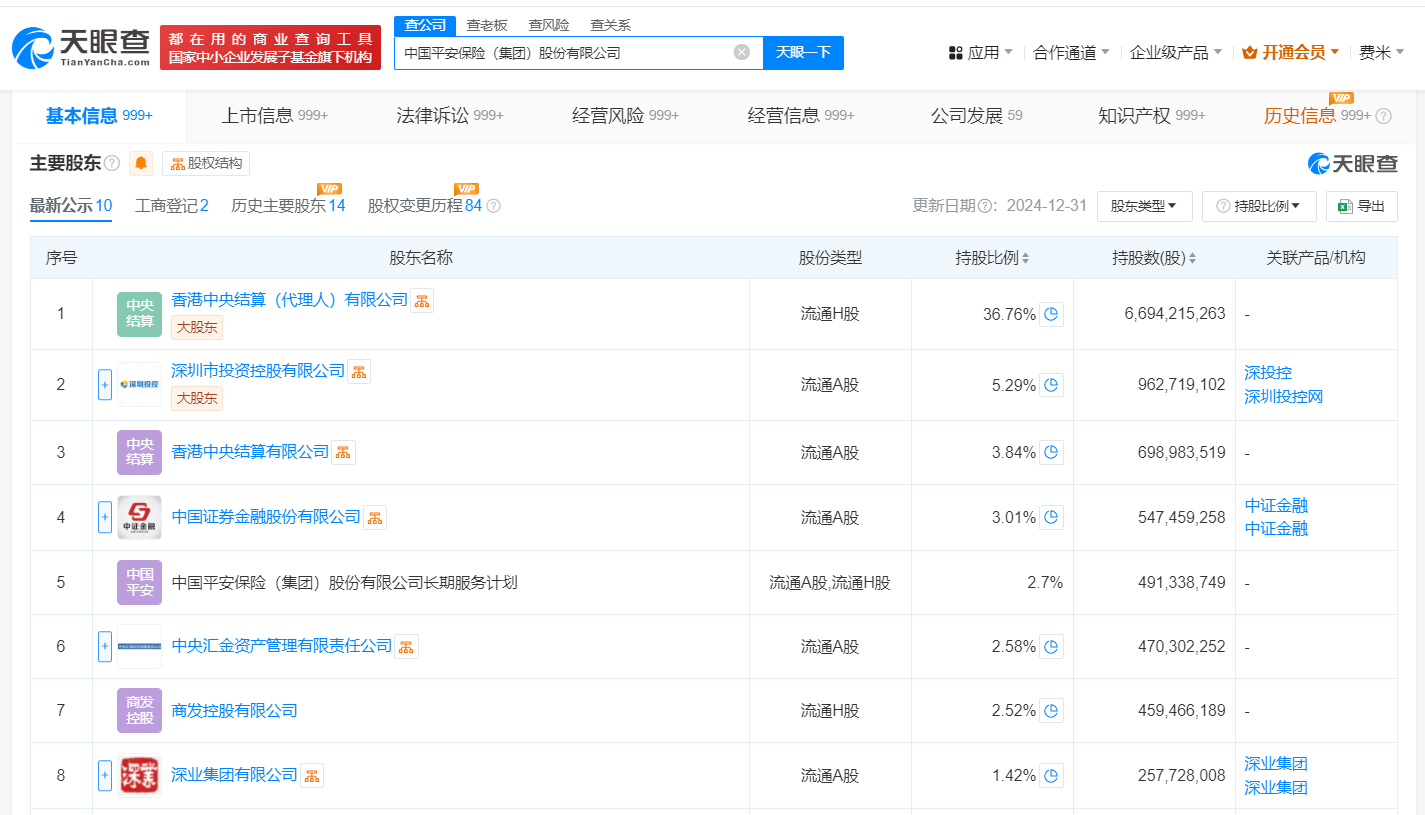Click the 国家中小企业发展子基金 red banner
This screenshot has width=1425, height=815.
(271, 47)
